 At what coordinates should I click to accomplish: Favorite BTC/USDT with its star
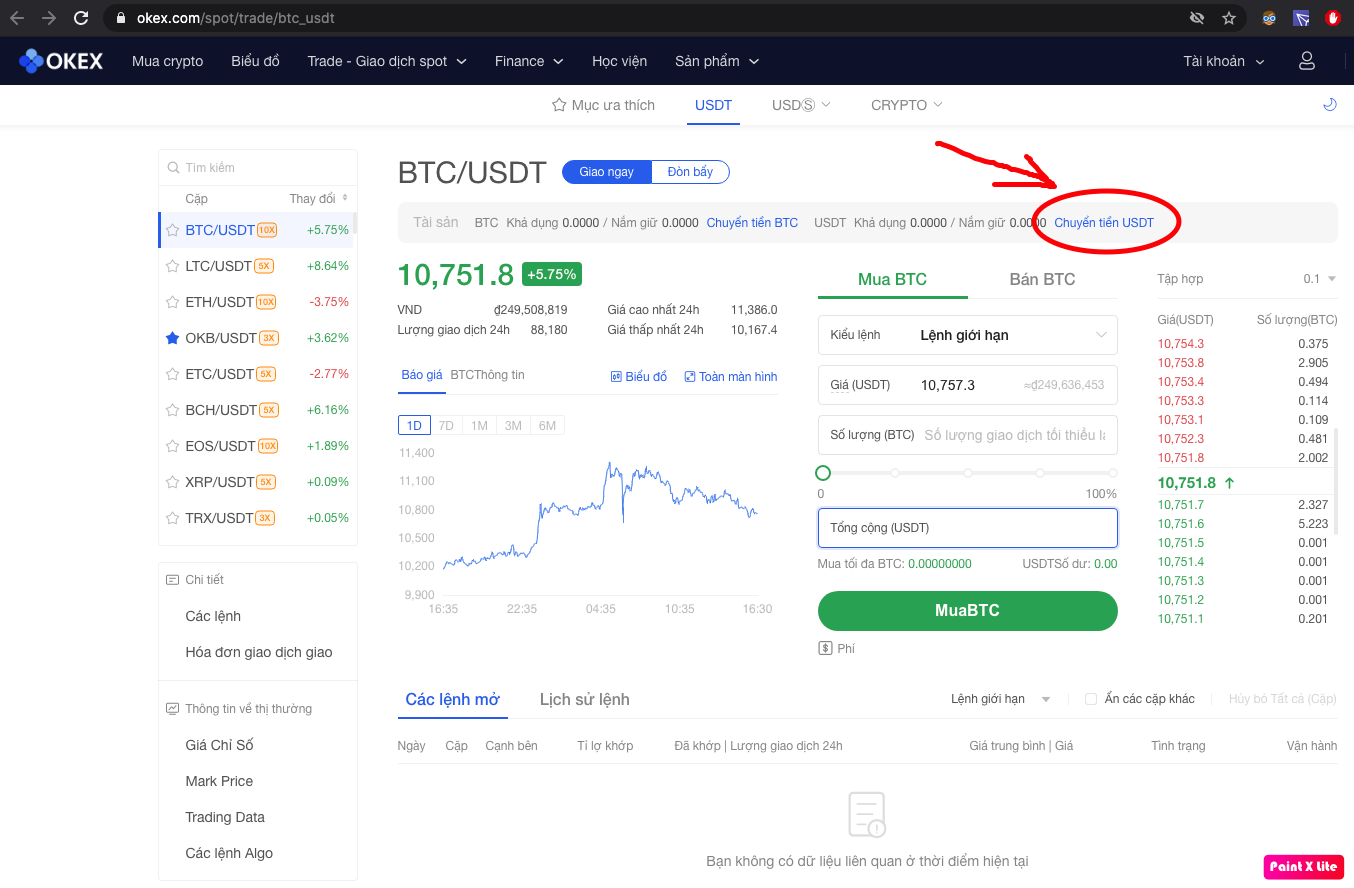point(172,230)
